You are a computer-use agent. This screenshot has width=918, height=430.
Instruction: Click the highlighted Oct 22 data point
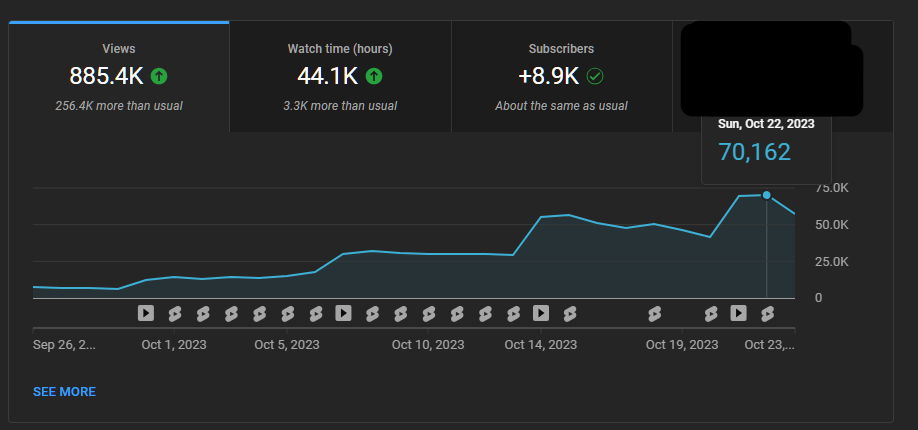pos(767,195)
